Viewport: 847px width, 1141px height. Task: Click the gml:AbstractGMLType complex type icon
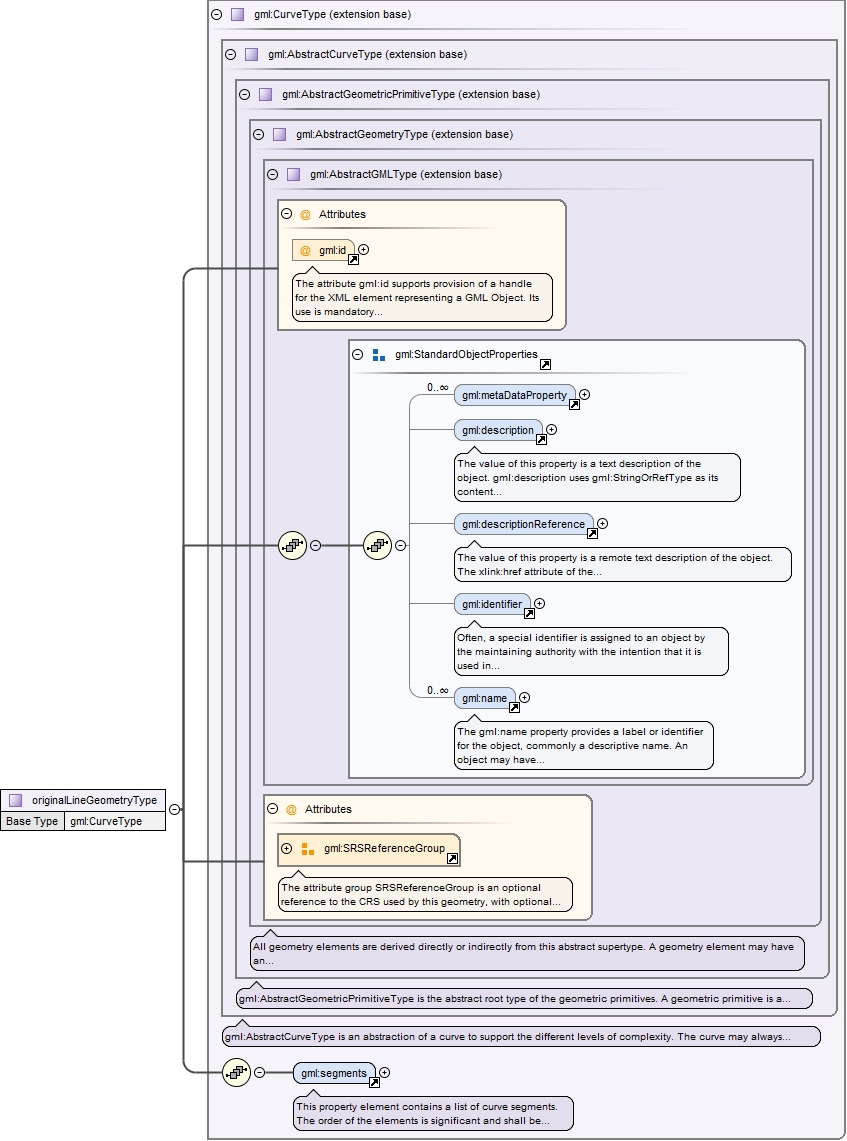293,174
